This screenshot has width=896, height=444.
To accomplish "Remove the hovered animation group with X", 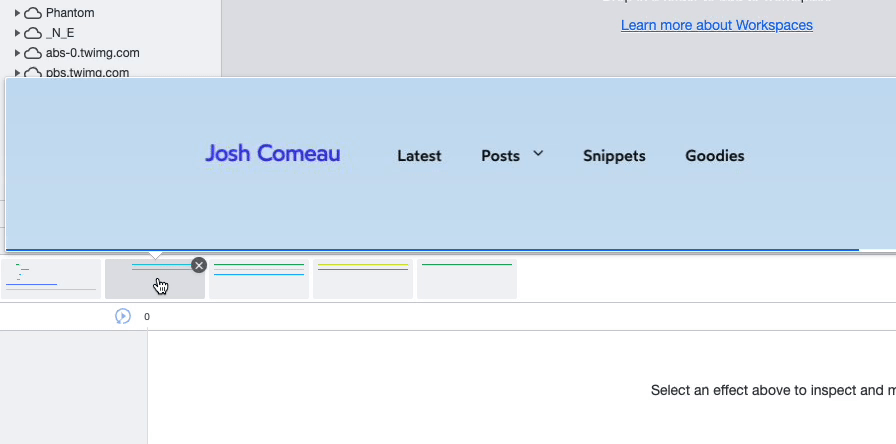I will pyautogui.click(x=198, y=265).
